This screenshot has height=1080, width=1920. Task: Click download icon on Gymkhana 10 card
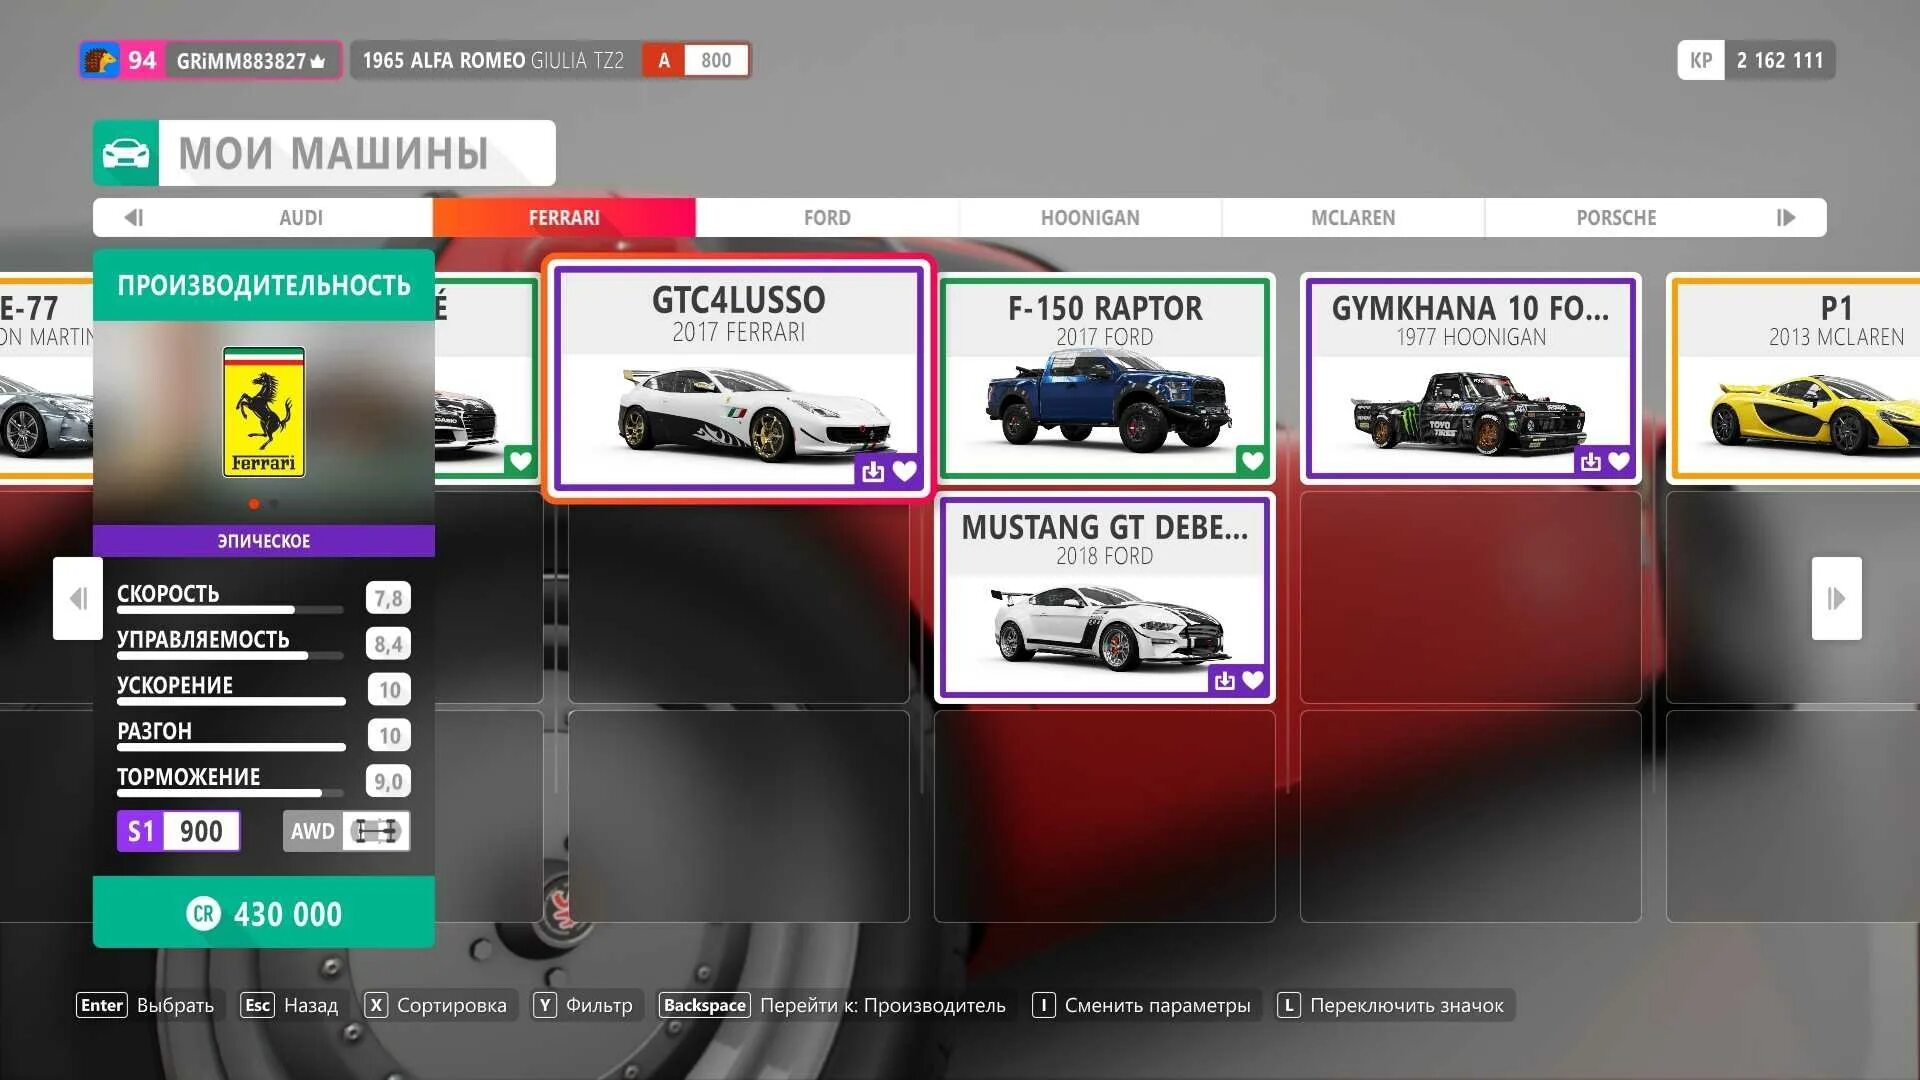click(1590, 461)
